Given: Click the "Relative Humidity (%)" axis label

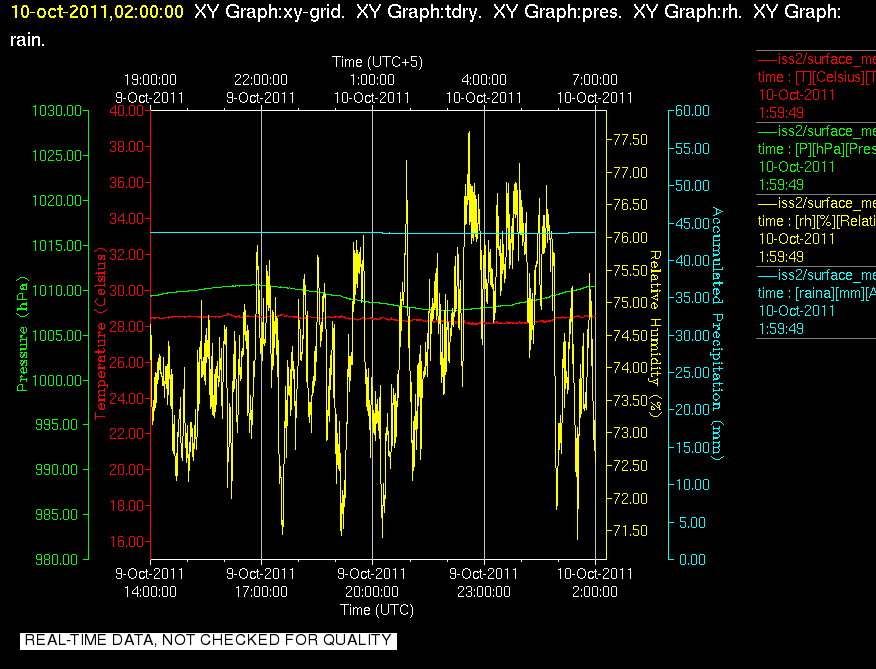Looking at the screenshot, I should pyautogui.click(x=655, y=334).
